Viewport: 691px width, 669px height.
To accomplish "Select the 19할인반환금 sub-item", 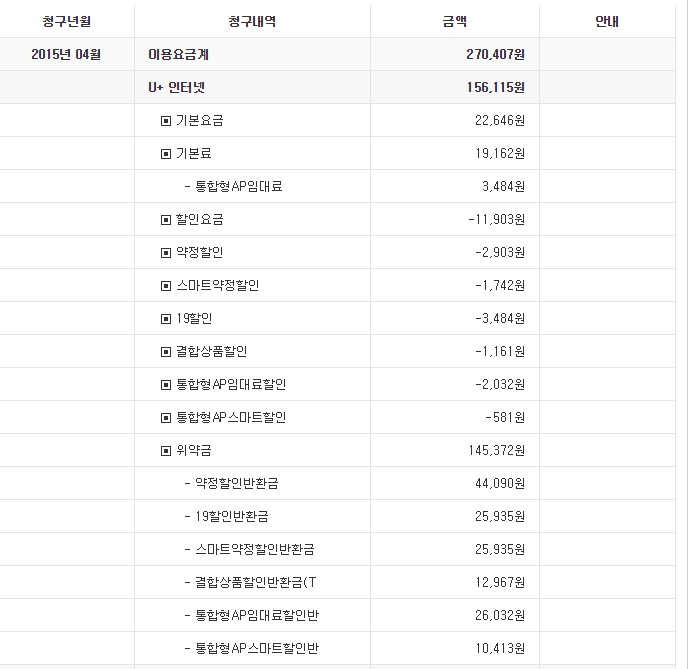I will (232, 517).
